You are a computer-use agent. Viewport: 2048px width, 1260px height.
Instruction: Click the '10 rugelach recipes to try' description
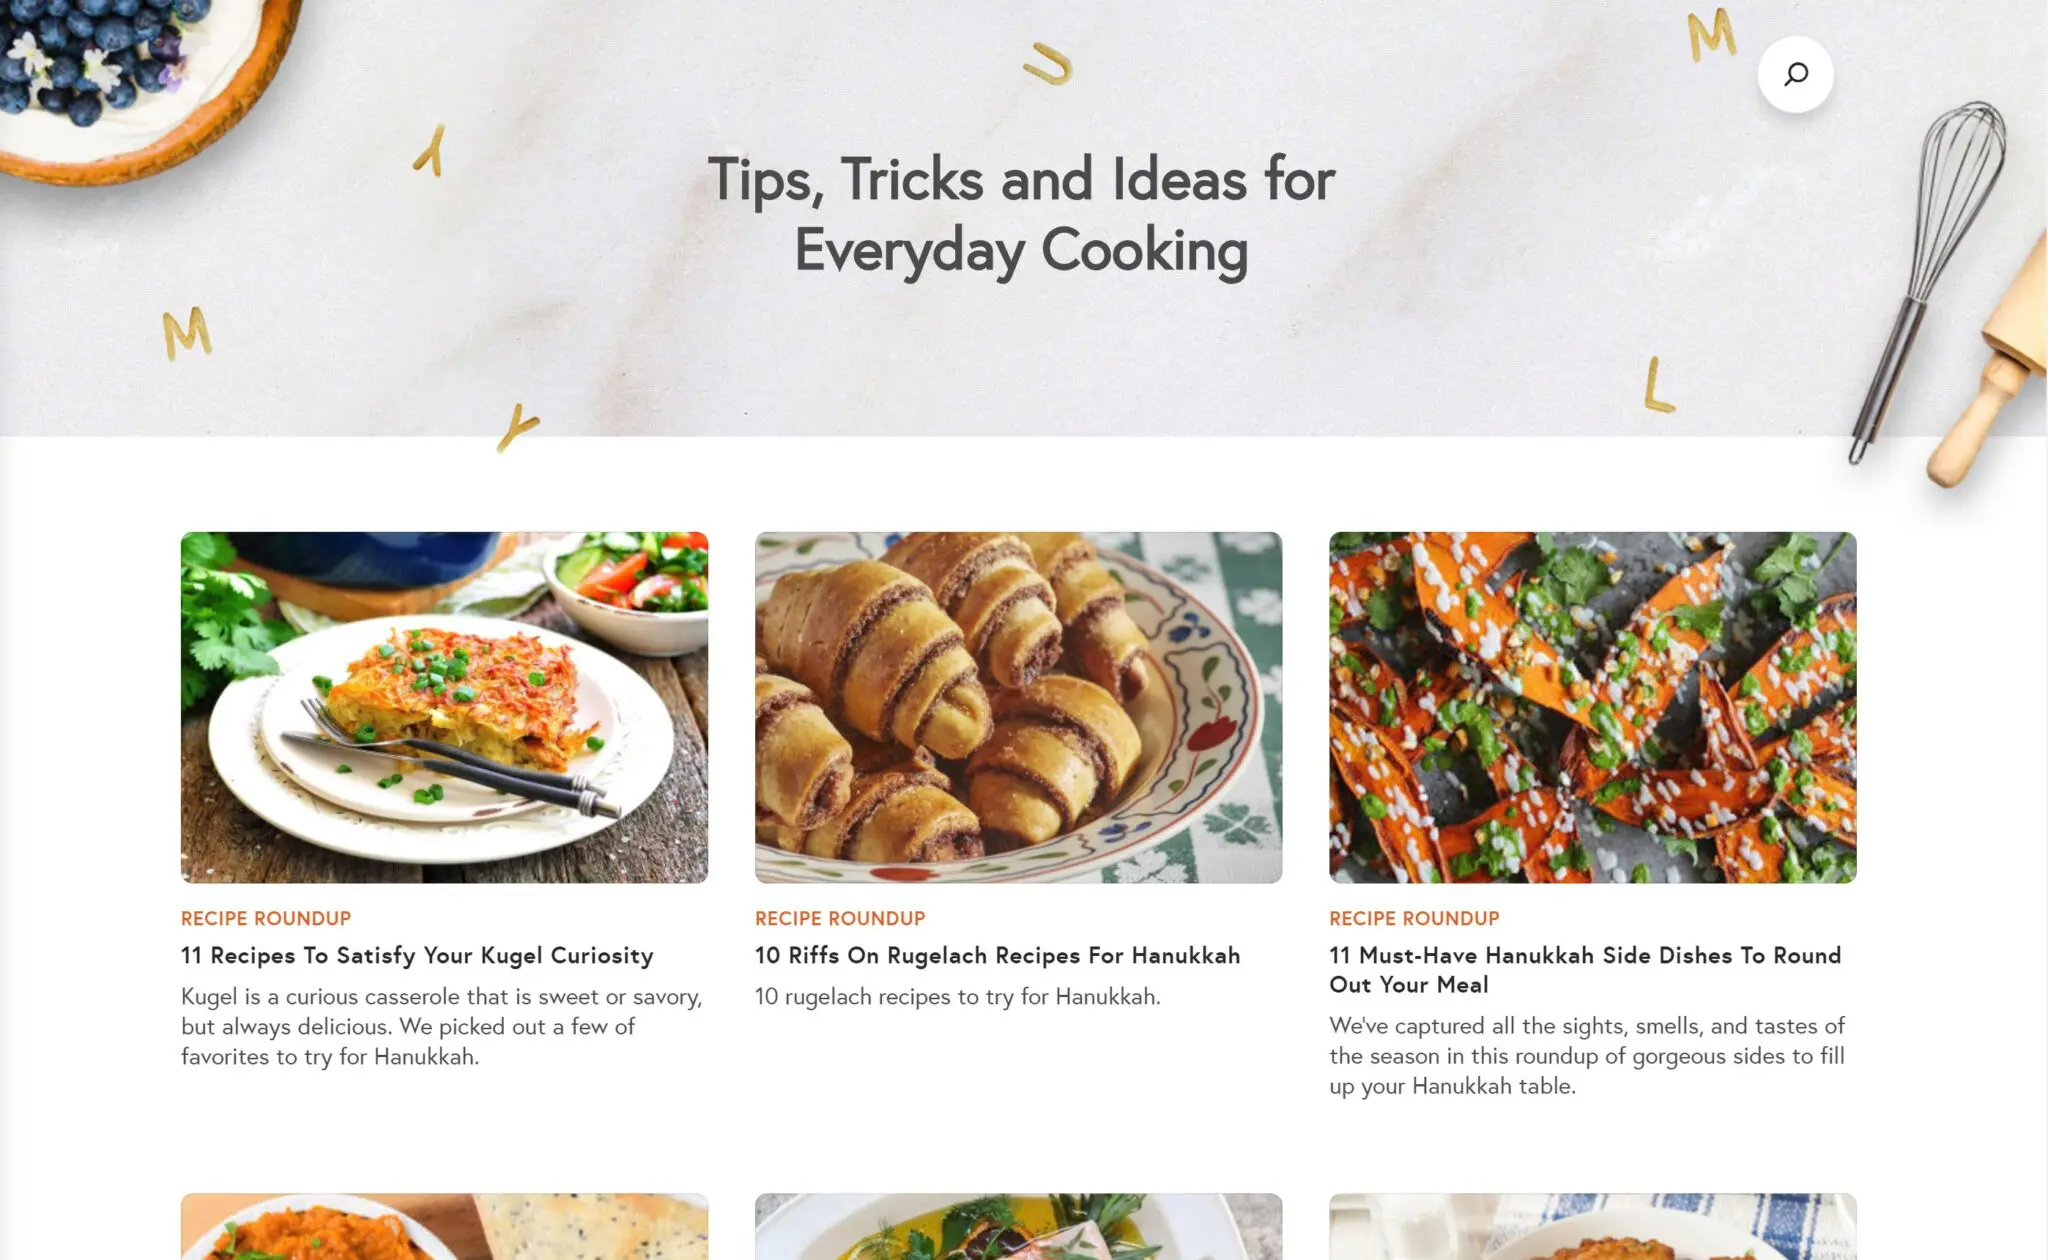pos(958,996)
